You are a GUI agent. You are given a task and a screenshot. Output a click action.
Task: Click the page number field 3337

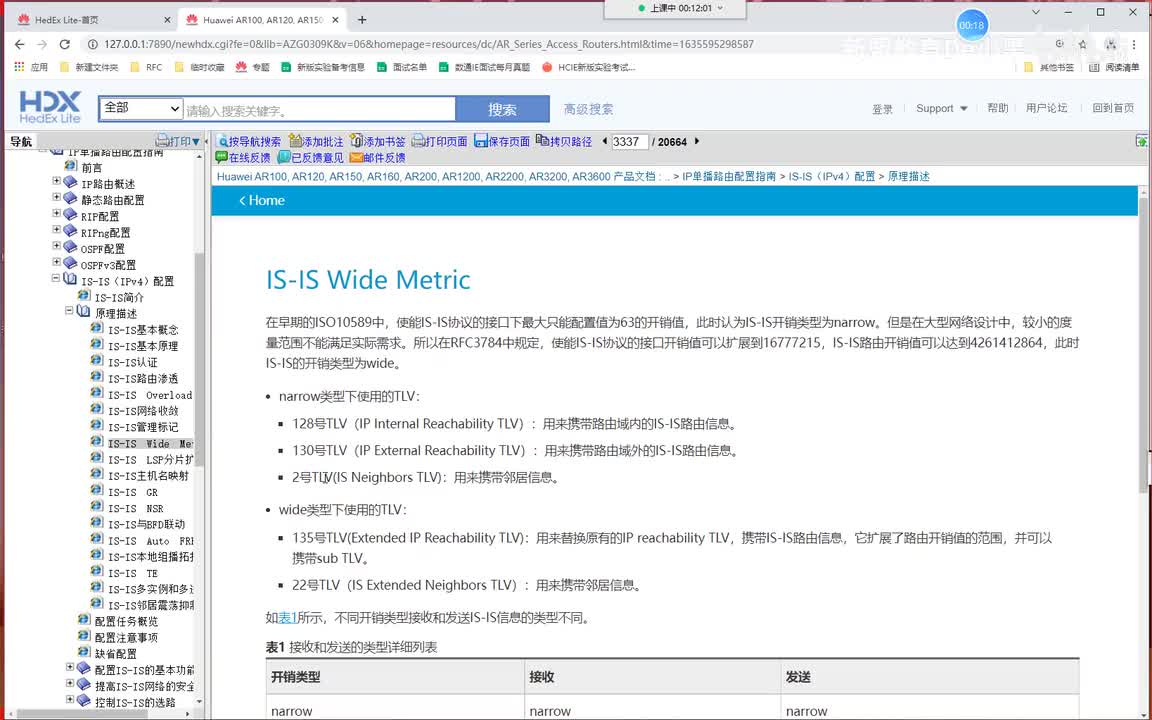[629, 141]
